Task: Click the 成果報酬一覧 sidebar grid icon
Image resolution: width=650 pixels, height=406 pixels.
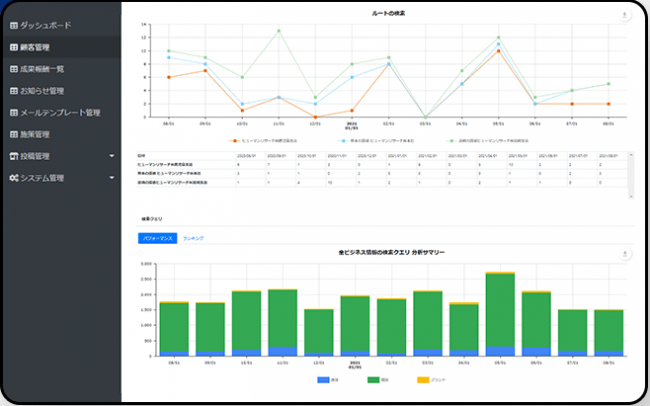Action: pyautogui.click(x=14, y=69)
